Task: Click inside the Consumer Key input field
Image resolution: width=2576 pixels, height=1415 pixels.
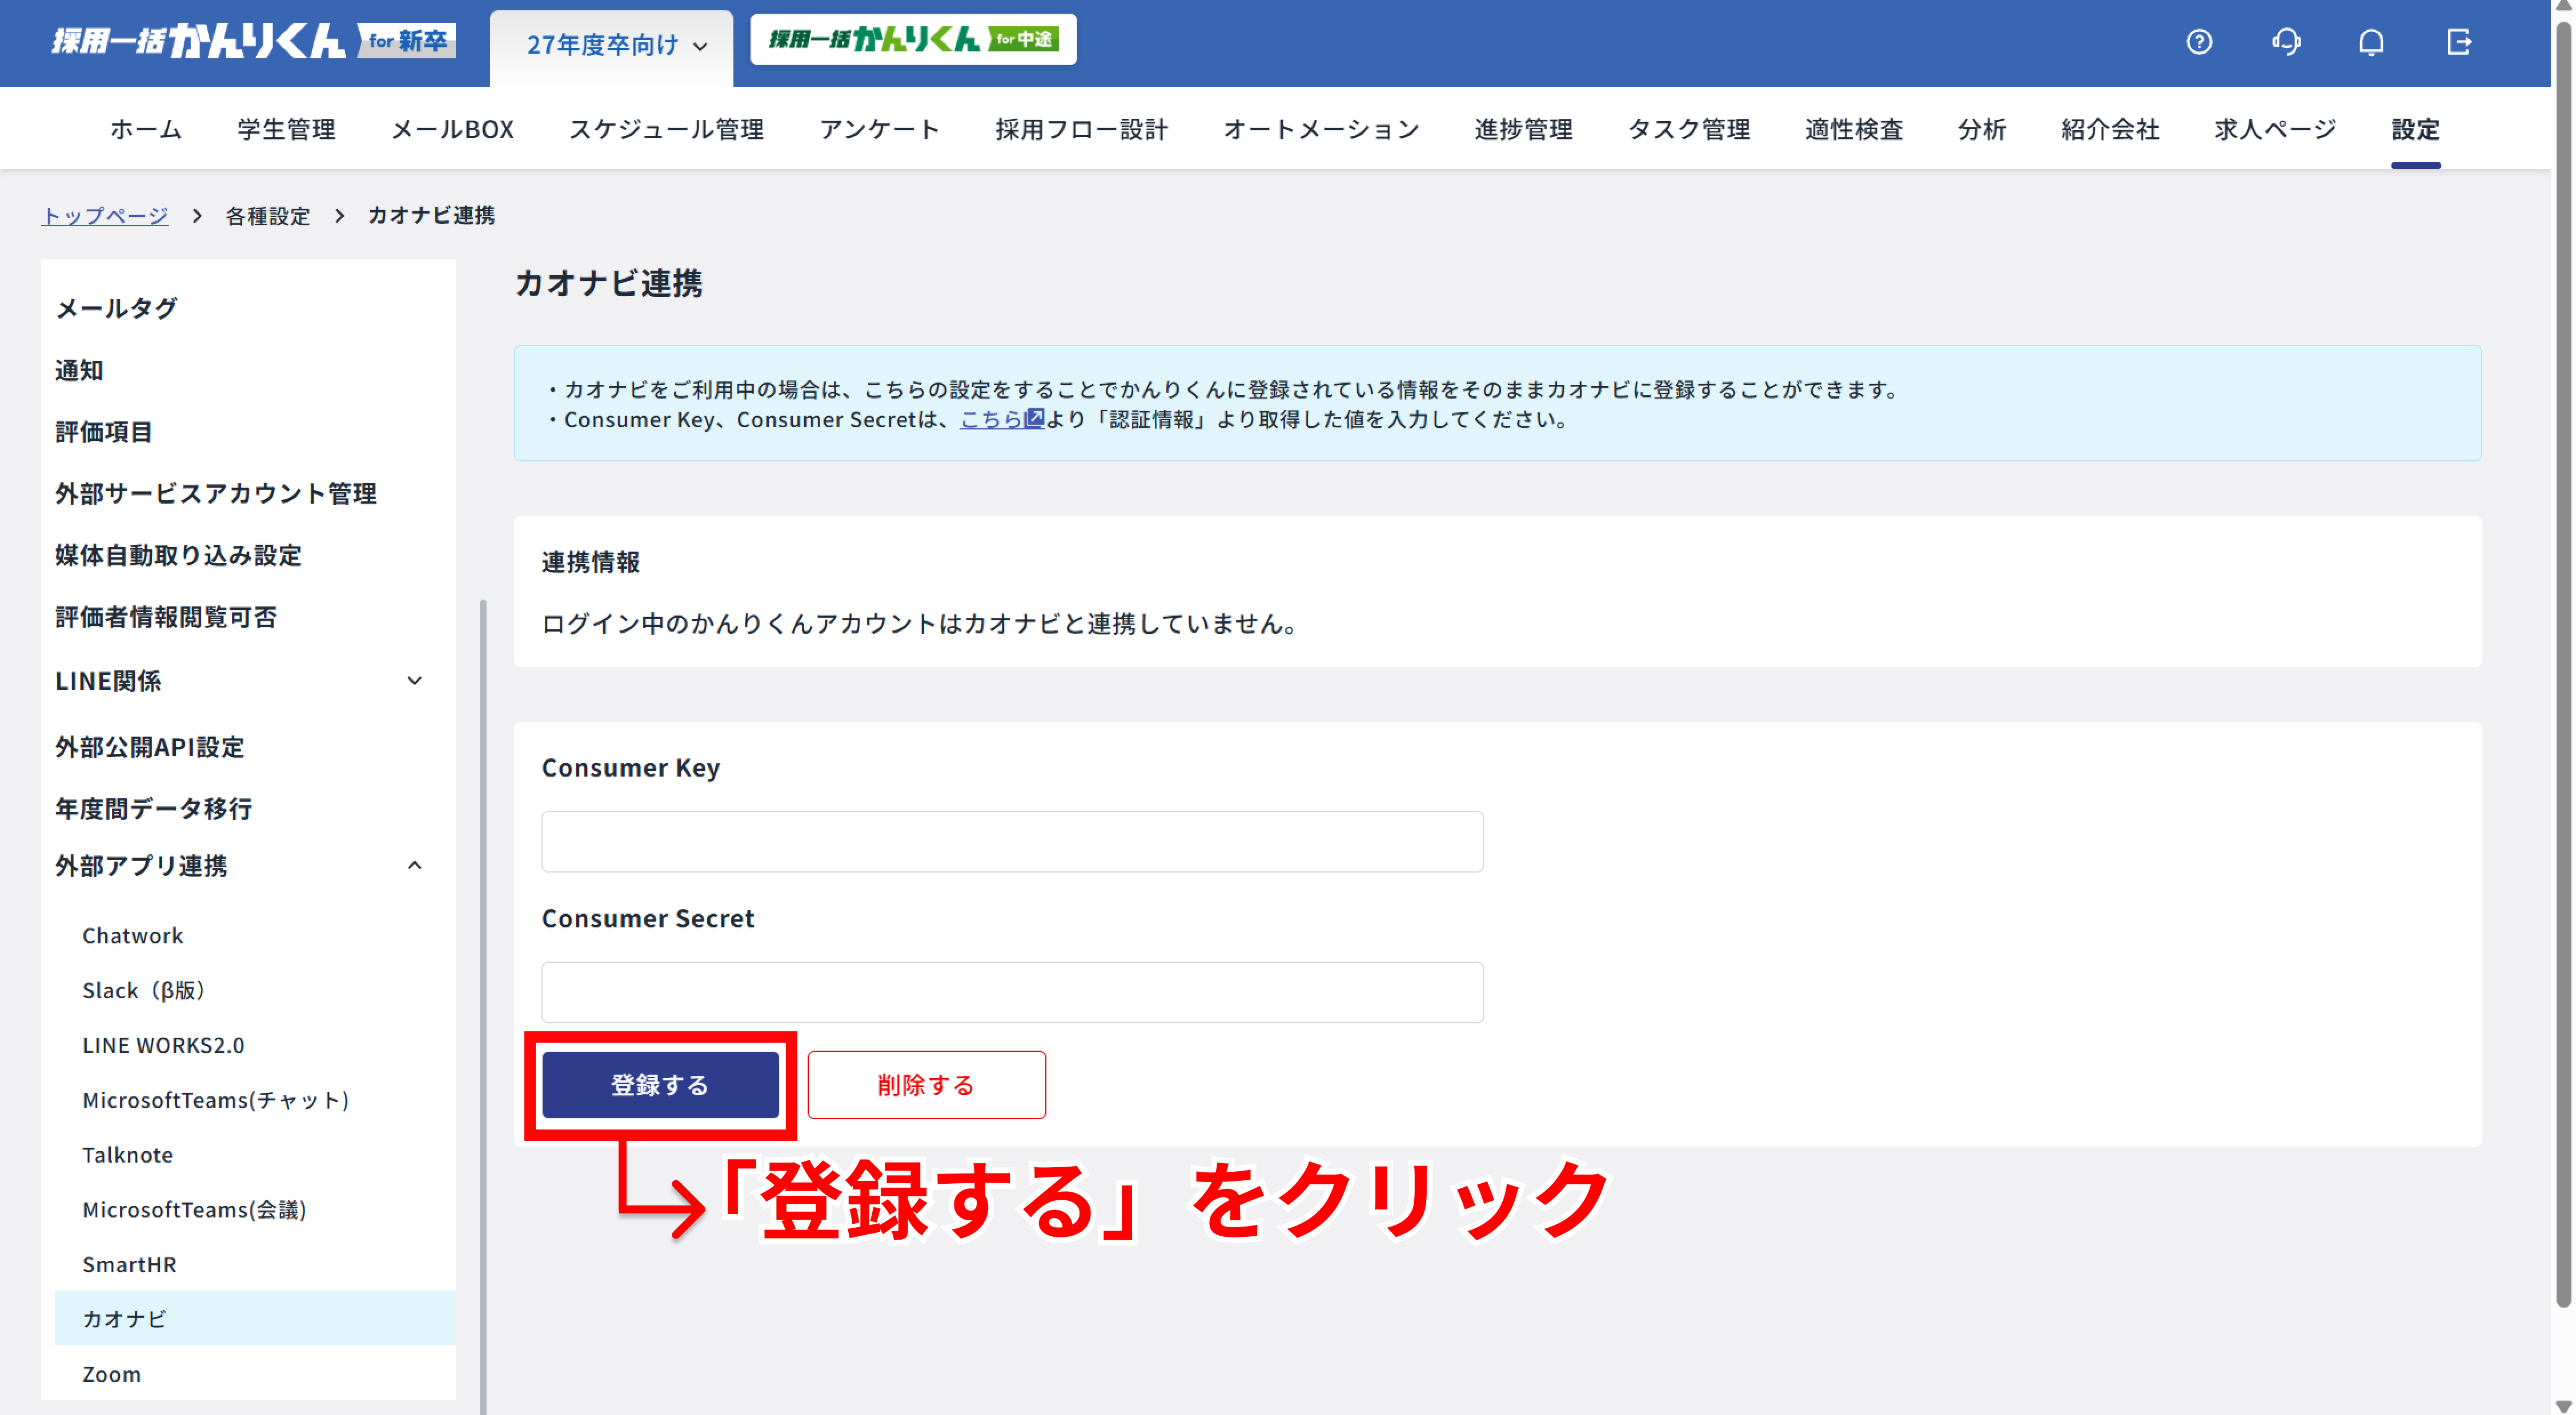Action: [1011, 841]
